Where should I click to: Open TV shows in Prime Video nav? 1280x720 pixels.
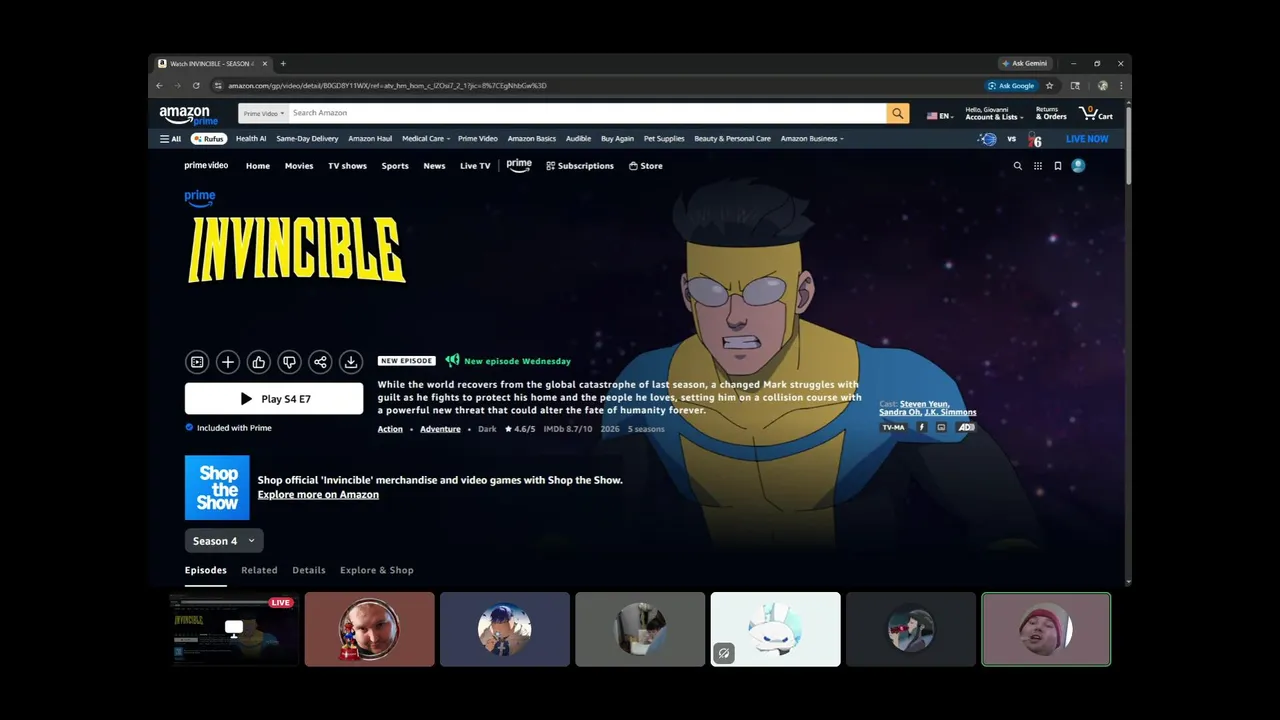347,166
